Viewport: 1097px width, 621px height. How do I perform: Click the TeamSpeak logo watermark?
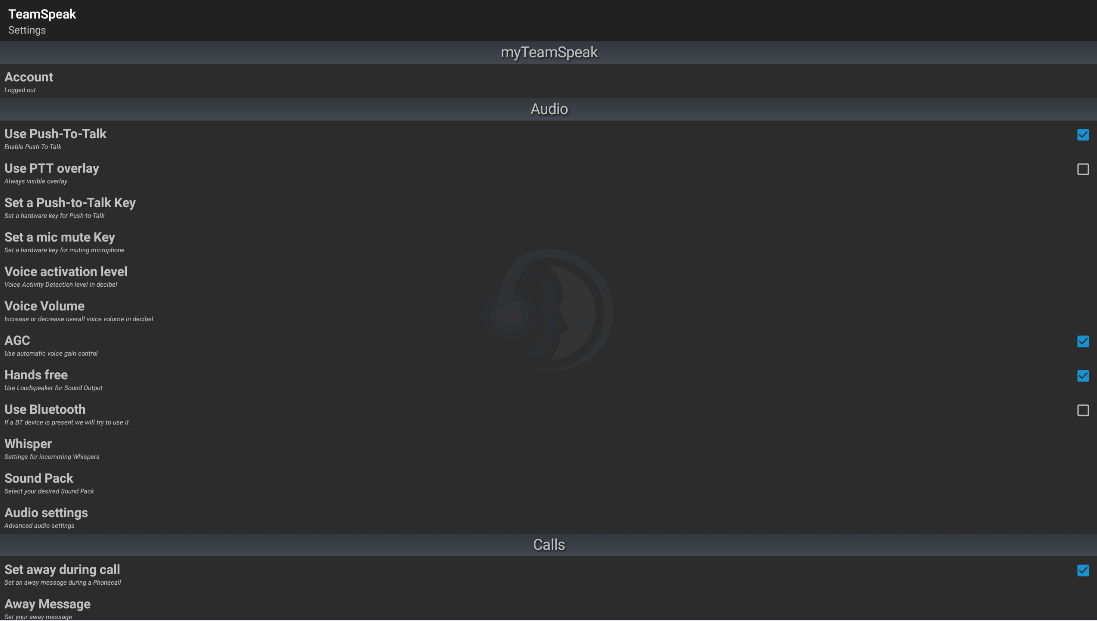point(548,311)
